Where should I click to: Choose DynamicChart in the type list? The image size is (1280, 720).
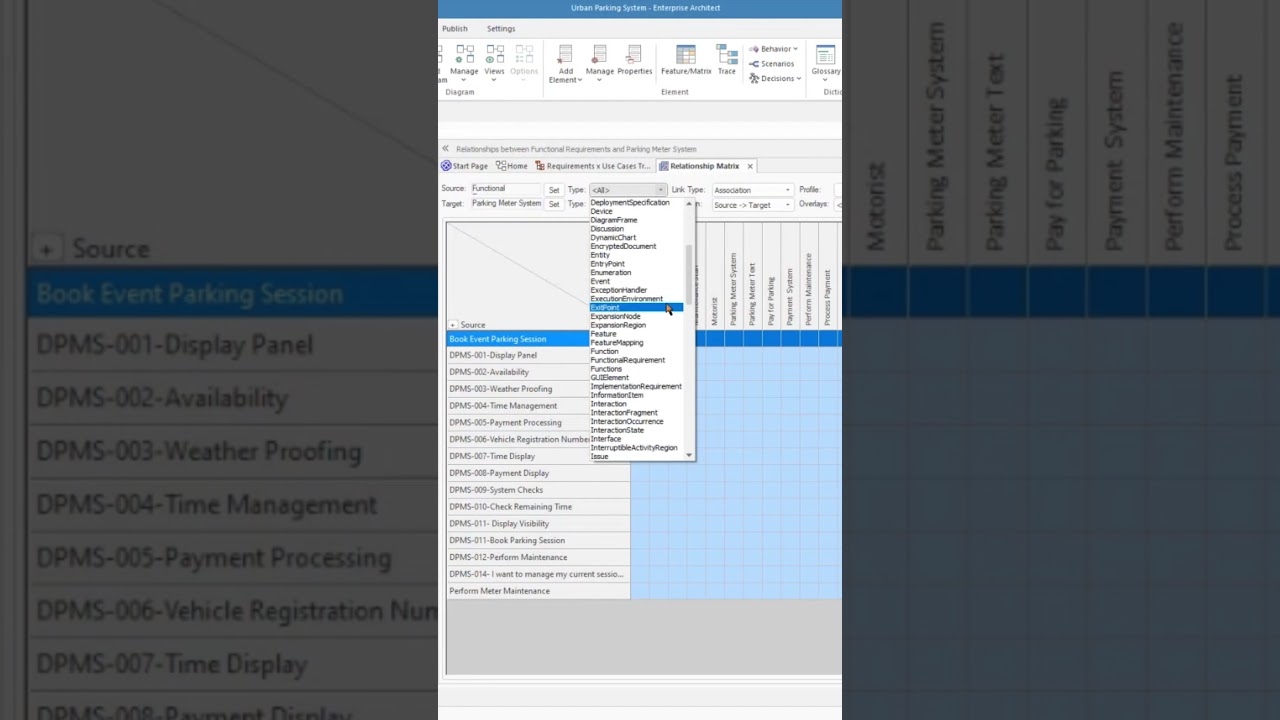(x=613, y=238)
